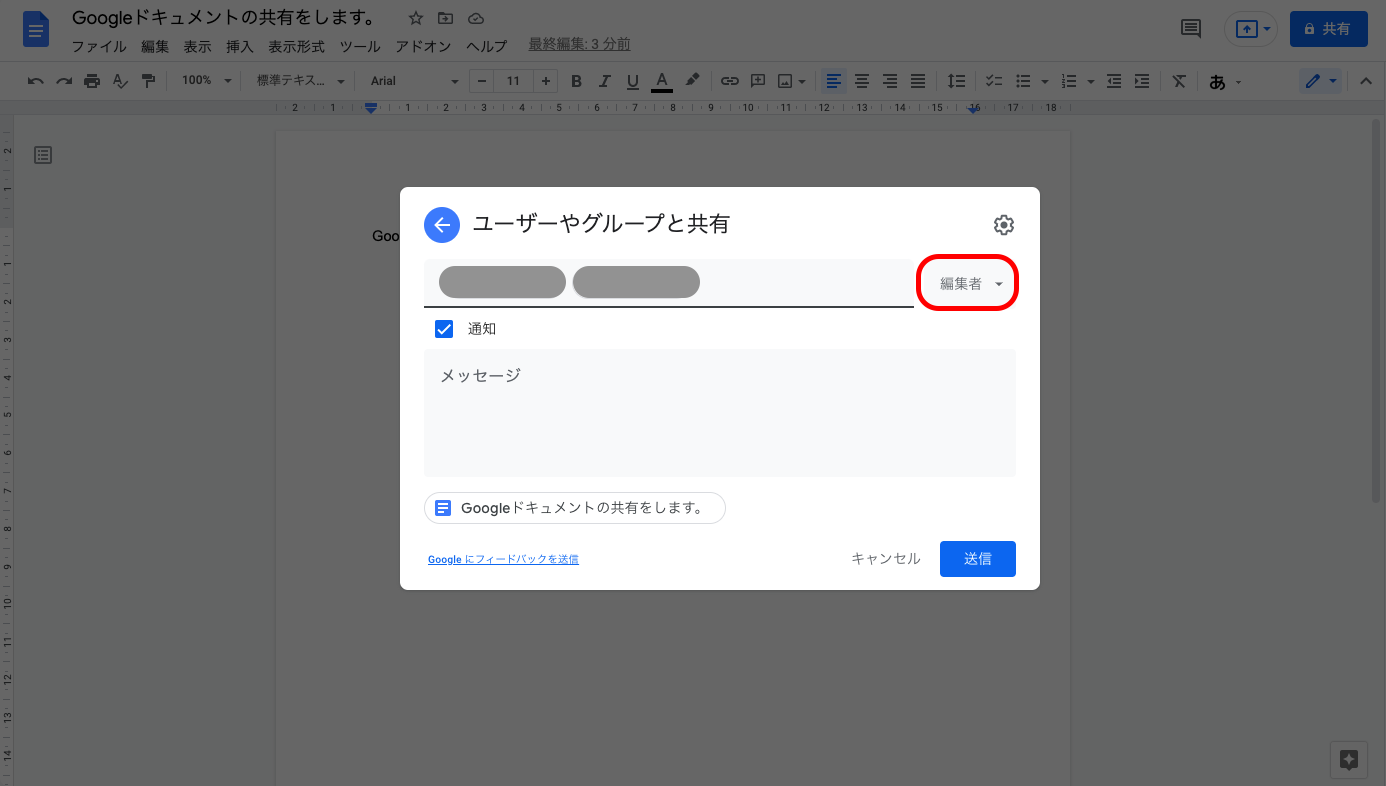Open the 編集 menu
Viewport: 1386px width, 786px height.
(x=155, y=46)
